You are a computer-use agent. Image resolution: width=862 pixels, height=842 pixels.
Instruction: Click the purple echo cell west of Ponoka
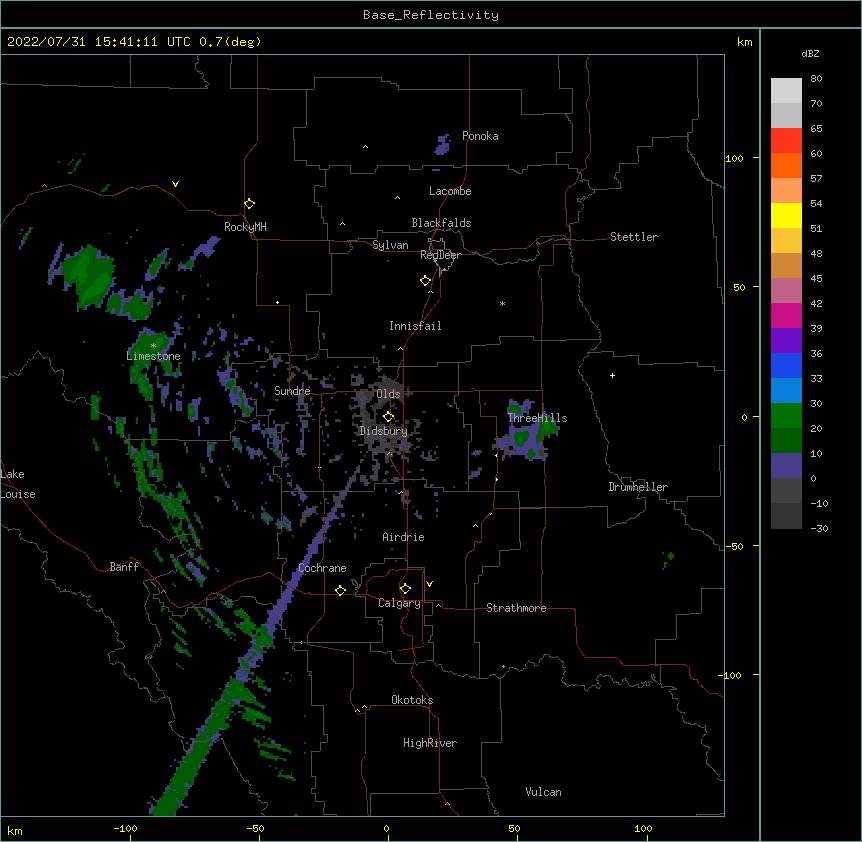[x=443, y=145]
